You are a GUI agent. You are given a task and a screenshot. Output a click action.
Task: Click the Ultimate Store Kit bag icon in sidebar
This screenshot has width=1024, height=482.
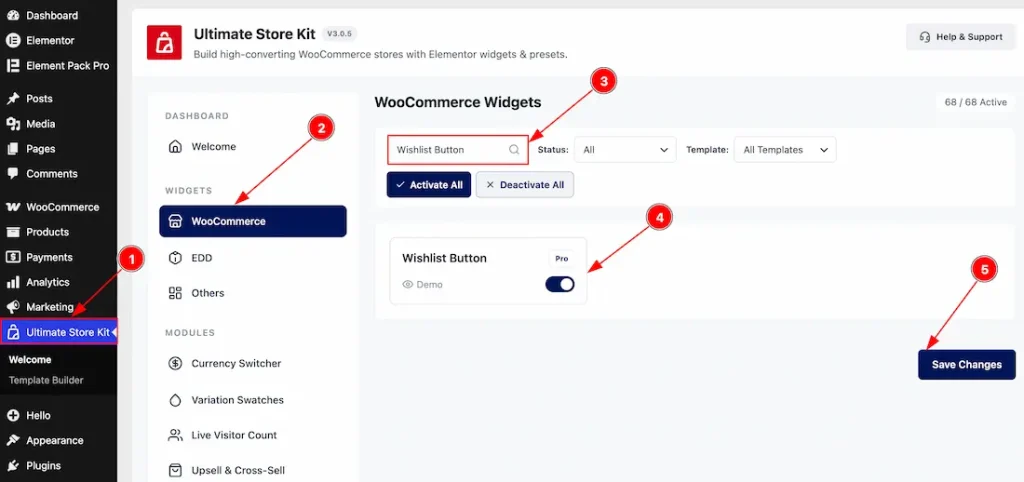[12, 332]
